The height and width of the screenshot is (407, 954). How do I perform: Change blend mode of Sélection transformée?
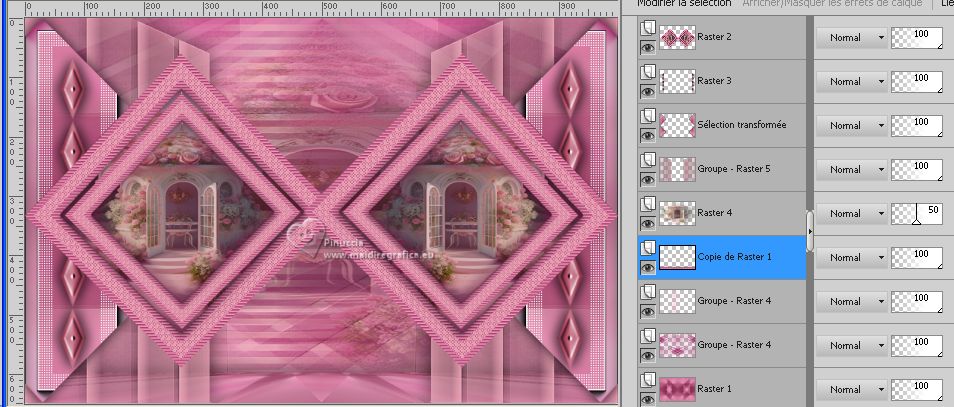point(851,125)
